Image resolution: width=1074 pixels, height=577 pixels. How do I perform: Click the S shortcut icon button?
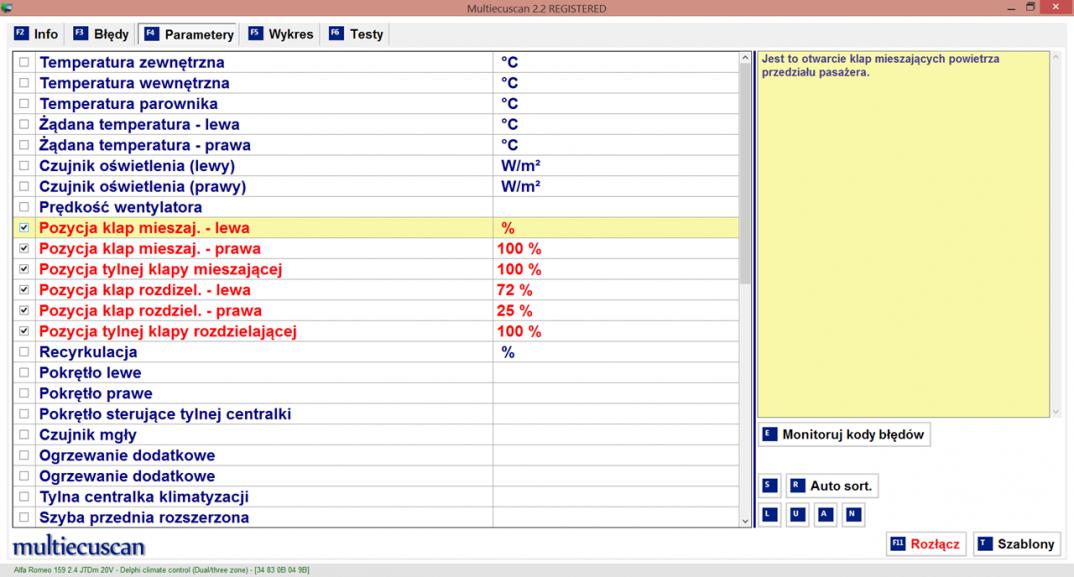(769, 486)
